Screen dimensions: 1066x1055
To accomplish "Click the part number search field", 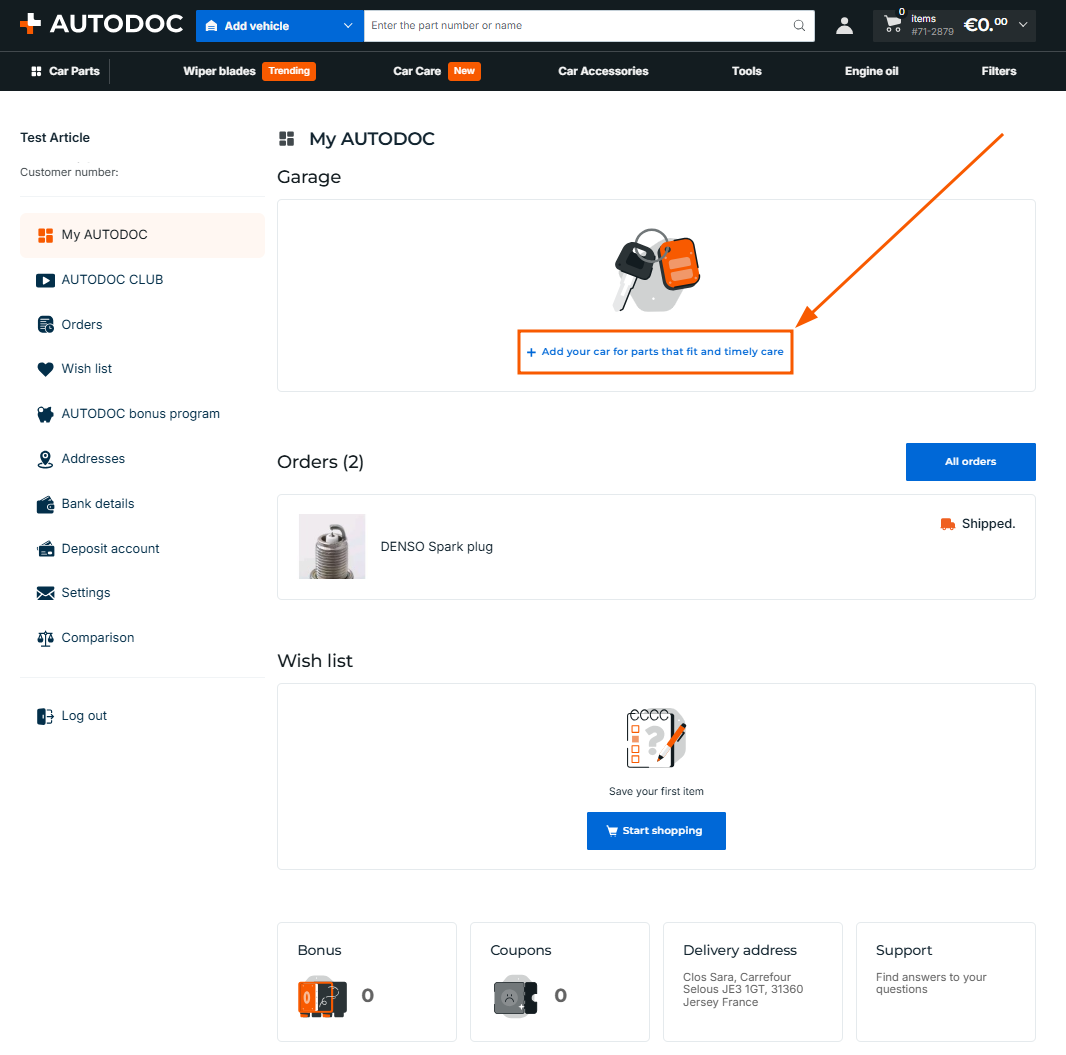I will (578, 26).
